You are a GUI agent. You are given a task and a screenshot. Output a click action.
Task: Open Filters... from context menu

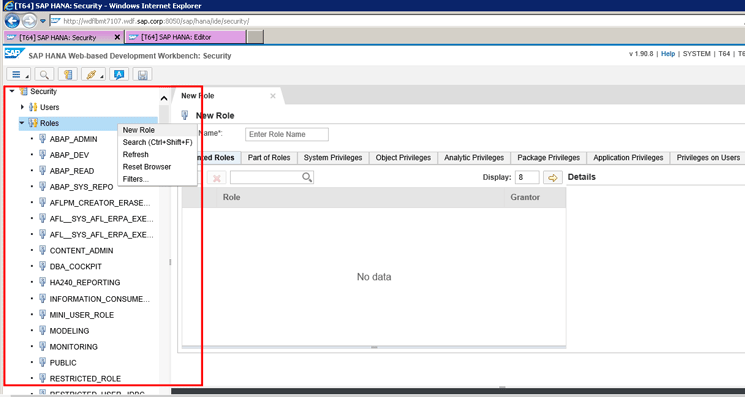136,179
